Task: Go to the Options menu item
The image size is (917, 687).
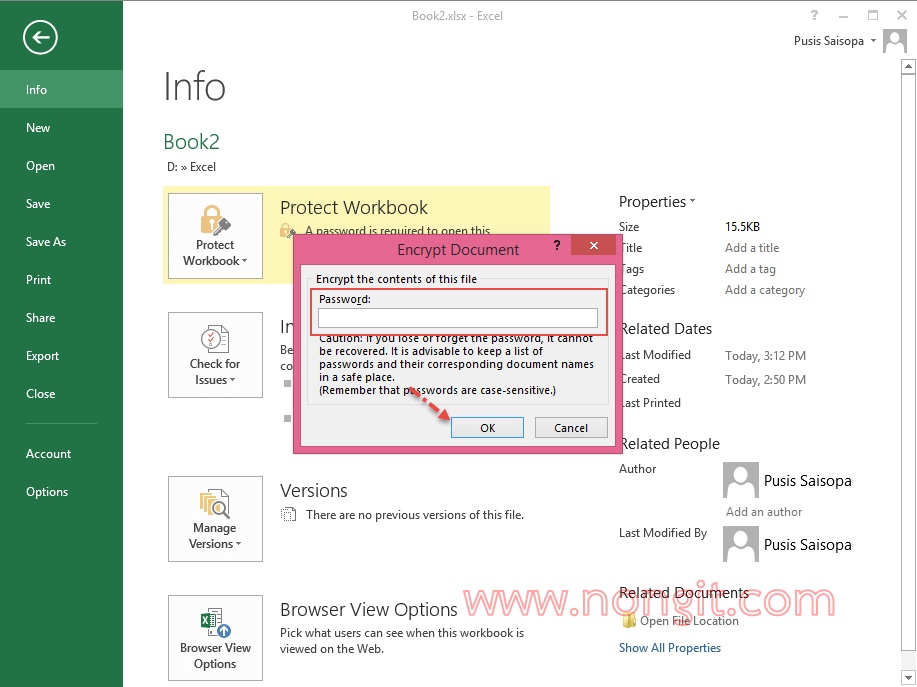Action: tap(47, 492)
